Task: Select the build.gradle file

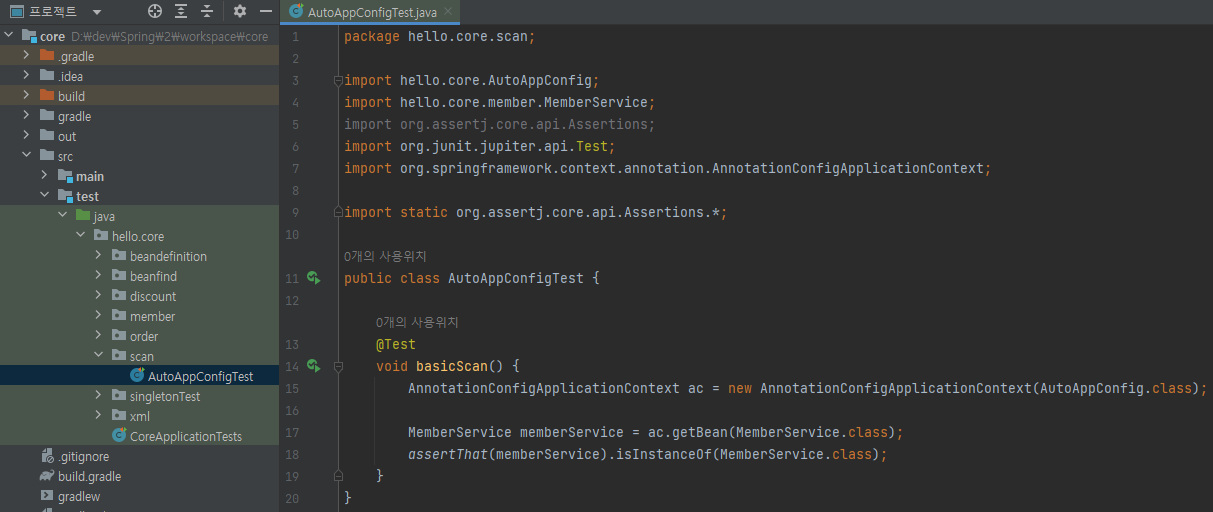Action: pos(140,476)
